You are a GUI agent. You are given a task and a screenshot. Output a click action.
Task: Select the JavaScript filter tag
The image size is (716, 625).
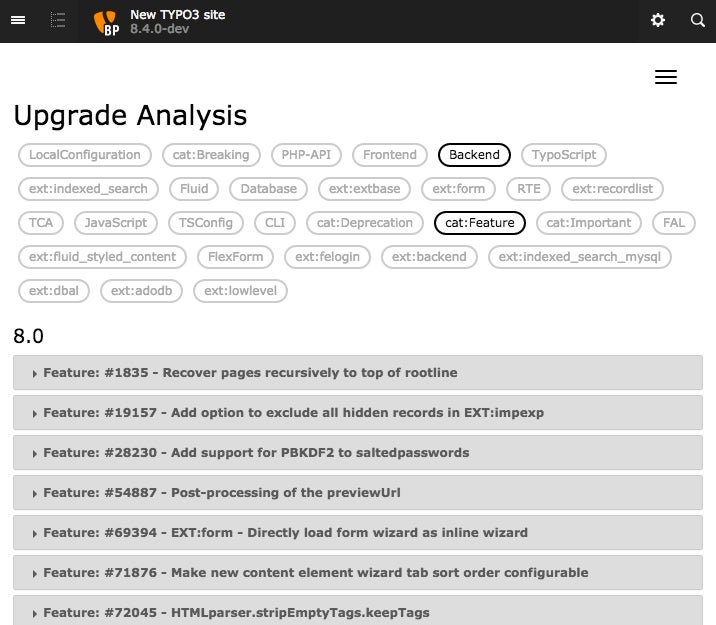click(116, 223)
